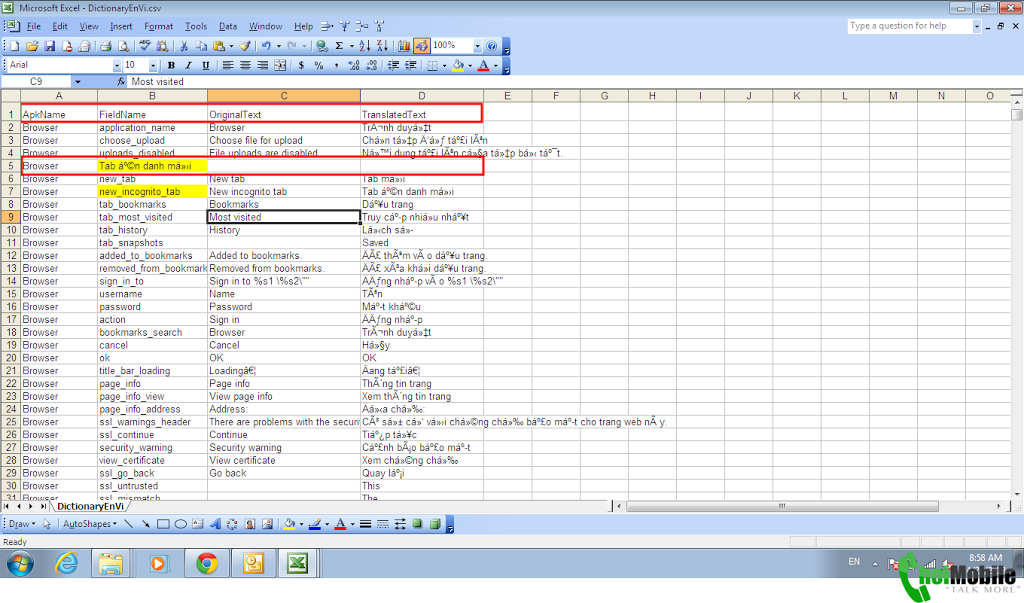Insert a Text Box from Drawing toolbar

198,524
